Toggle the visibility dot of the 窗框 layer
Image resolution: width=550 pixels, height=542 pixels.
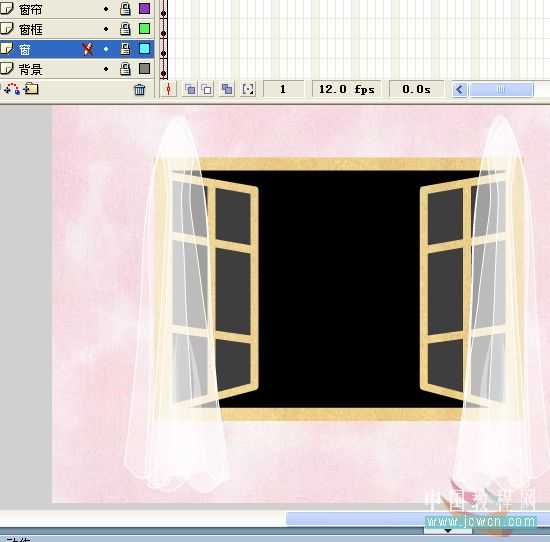coord(106,29)
